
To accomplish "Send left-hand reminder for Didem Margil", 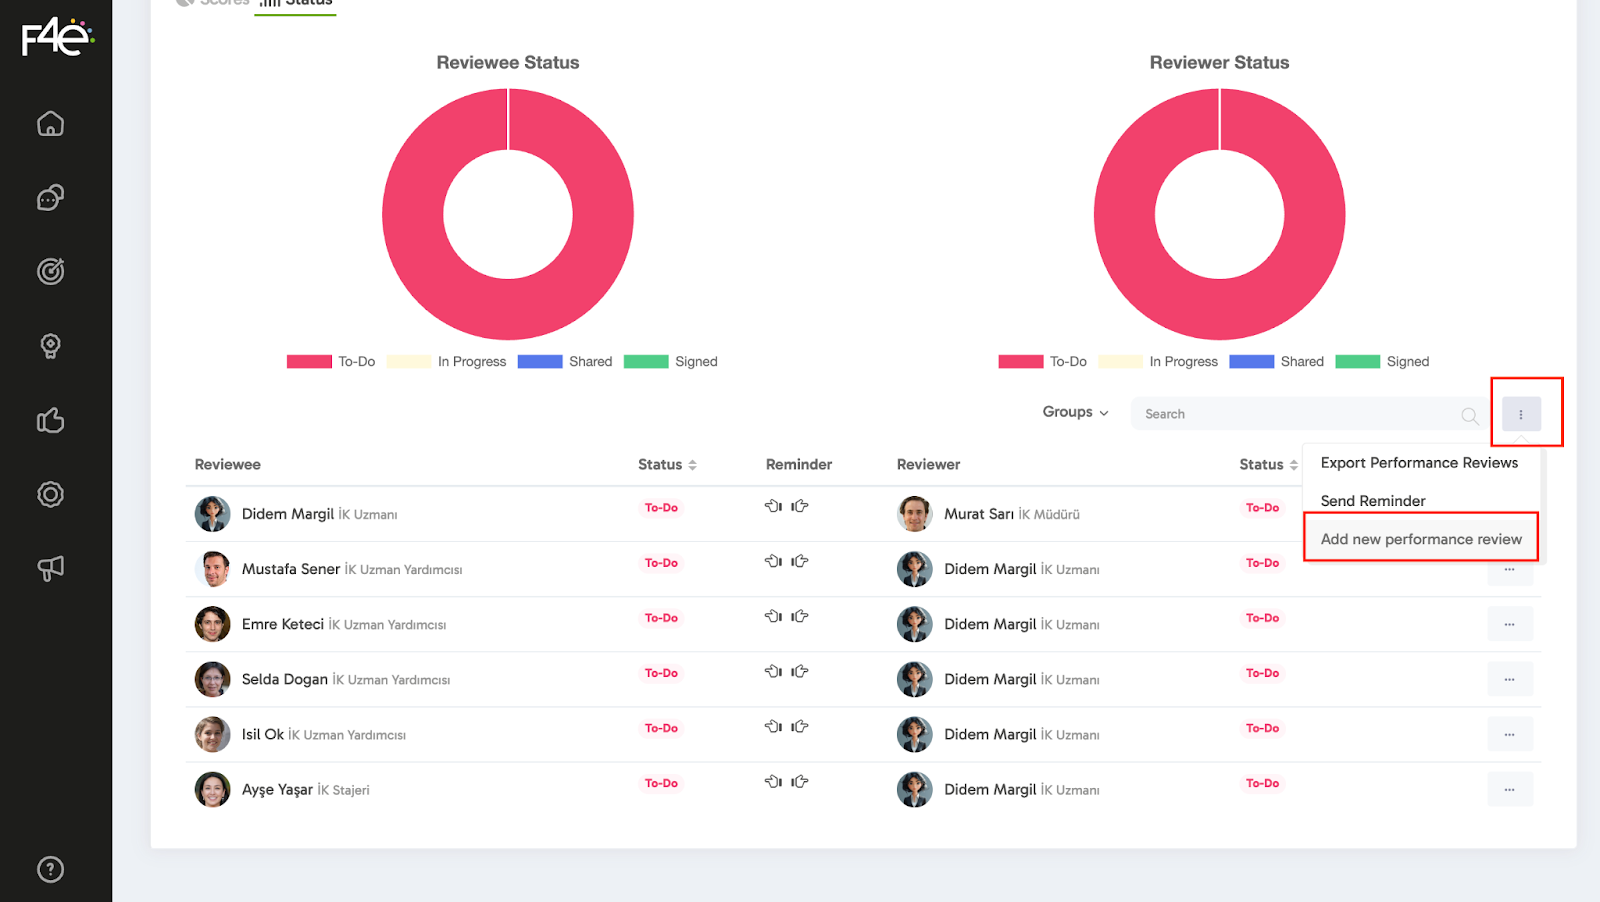I will pos(773,506).
